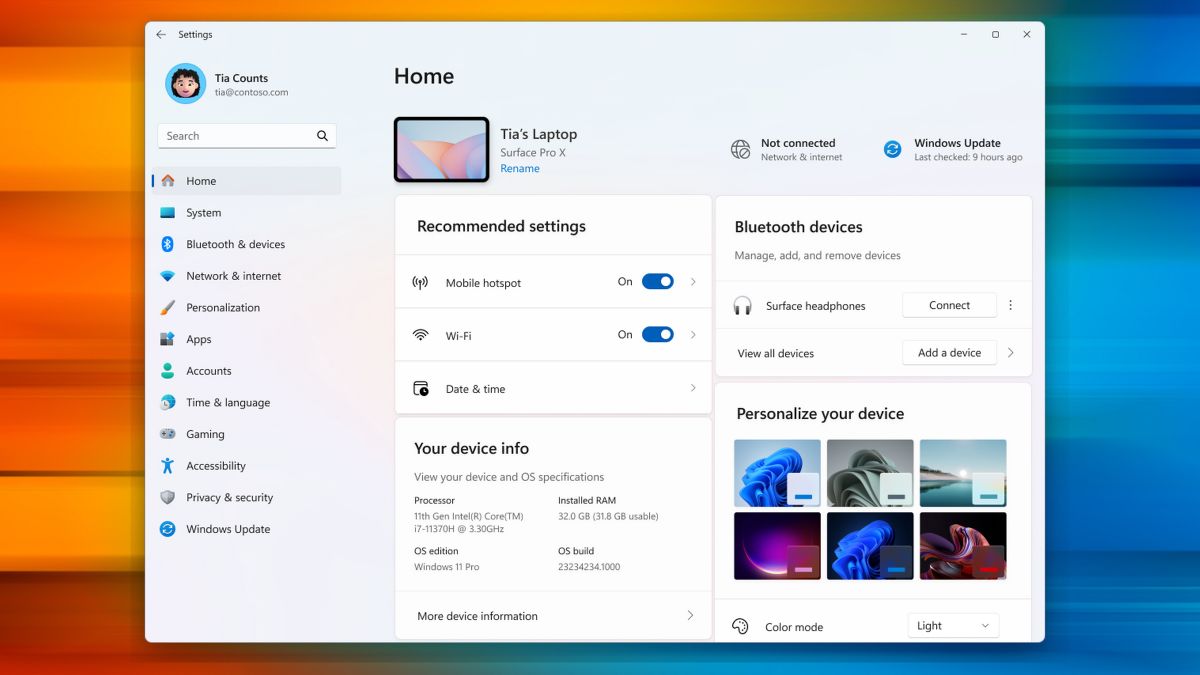Toggle Mobile hotspot off

coord(657,281)
